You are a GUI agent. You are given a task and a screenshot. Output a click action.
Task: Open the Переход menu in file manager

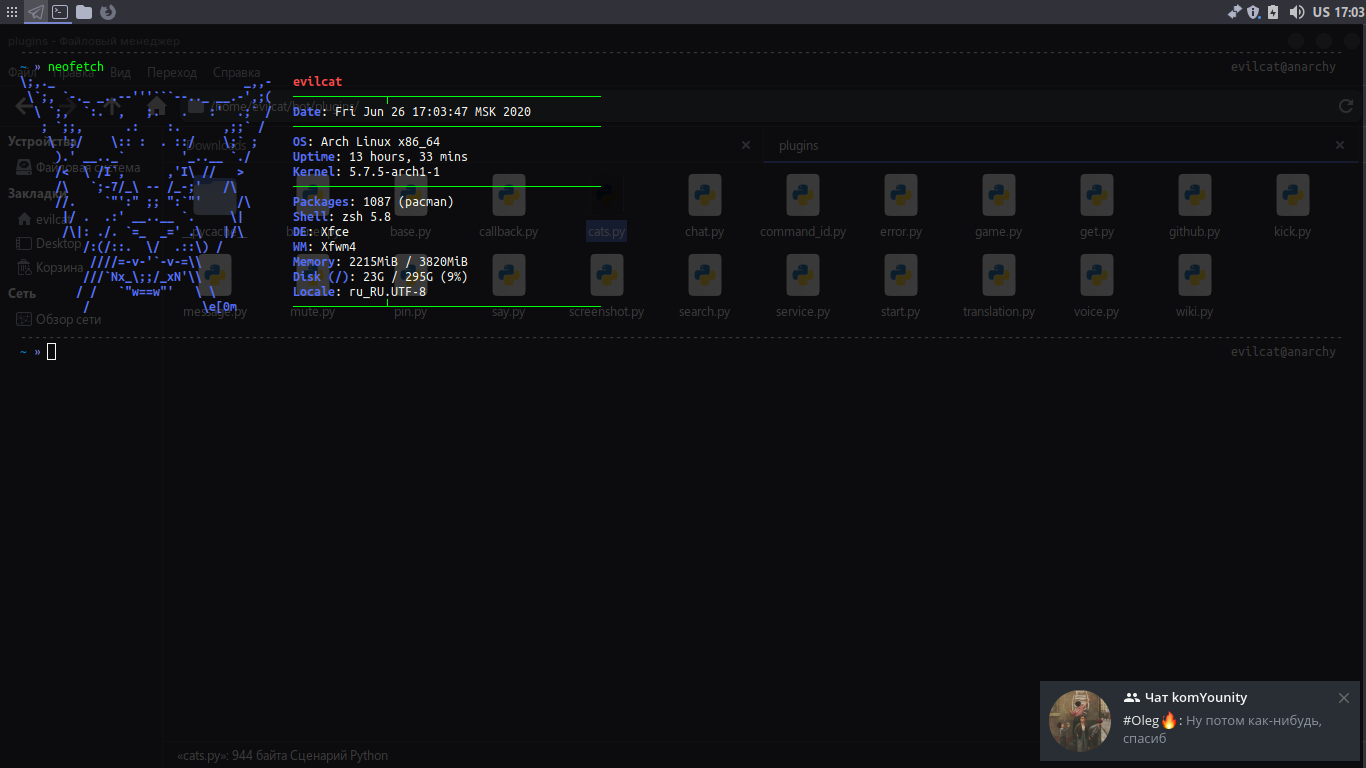click(x=172, y=72)
